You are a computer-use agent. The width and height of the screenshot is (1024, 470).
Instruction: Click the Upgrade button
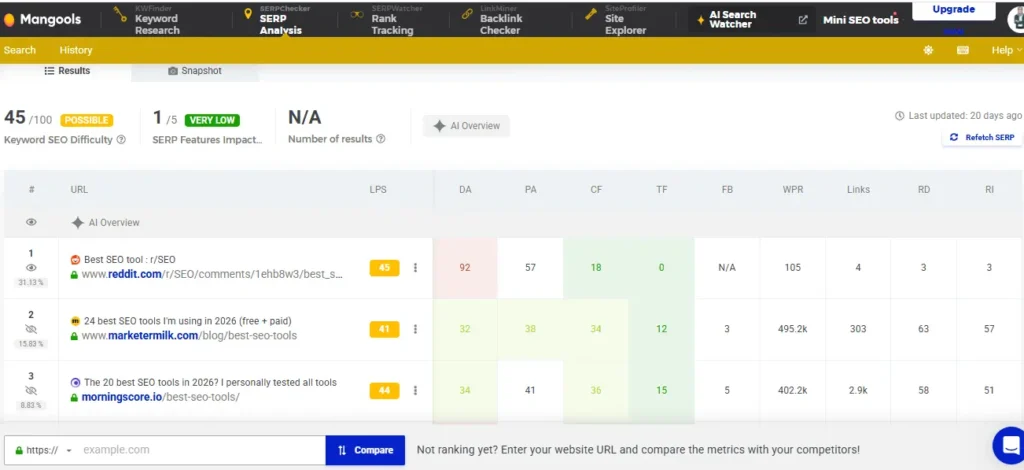[953, 10]
